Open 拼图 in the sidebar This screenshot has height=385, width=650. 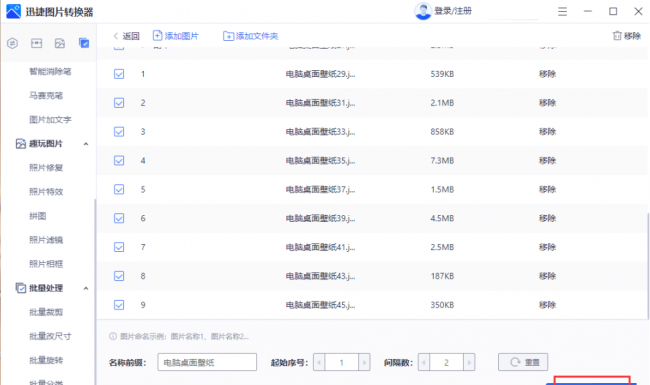38,216
